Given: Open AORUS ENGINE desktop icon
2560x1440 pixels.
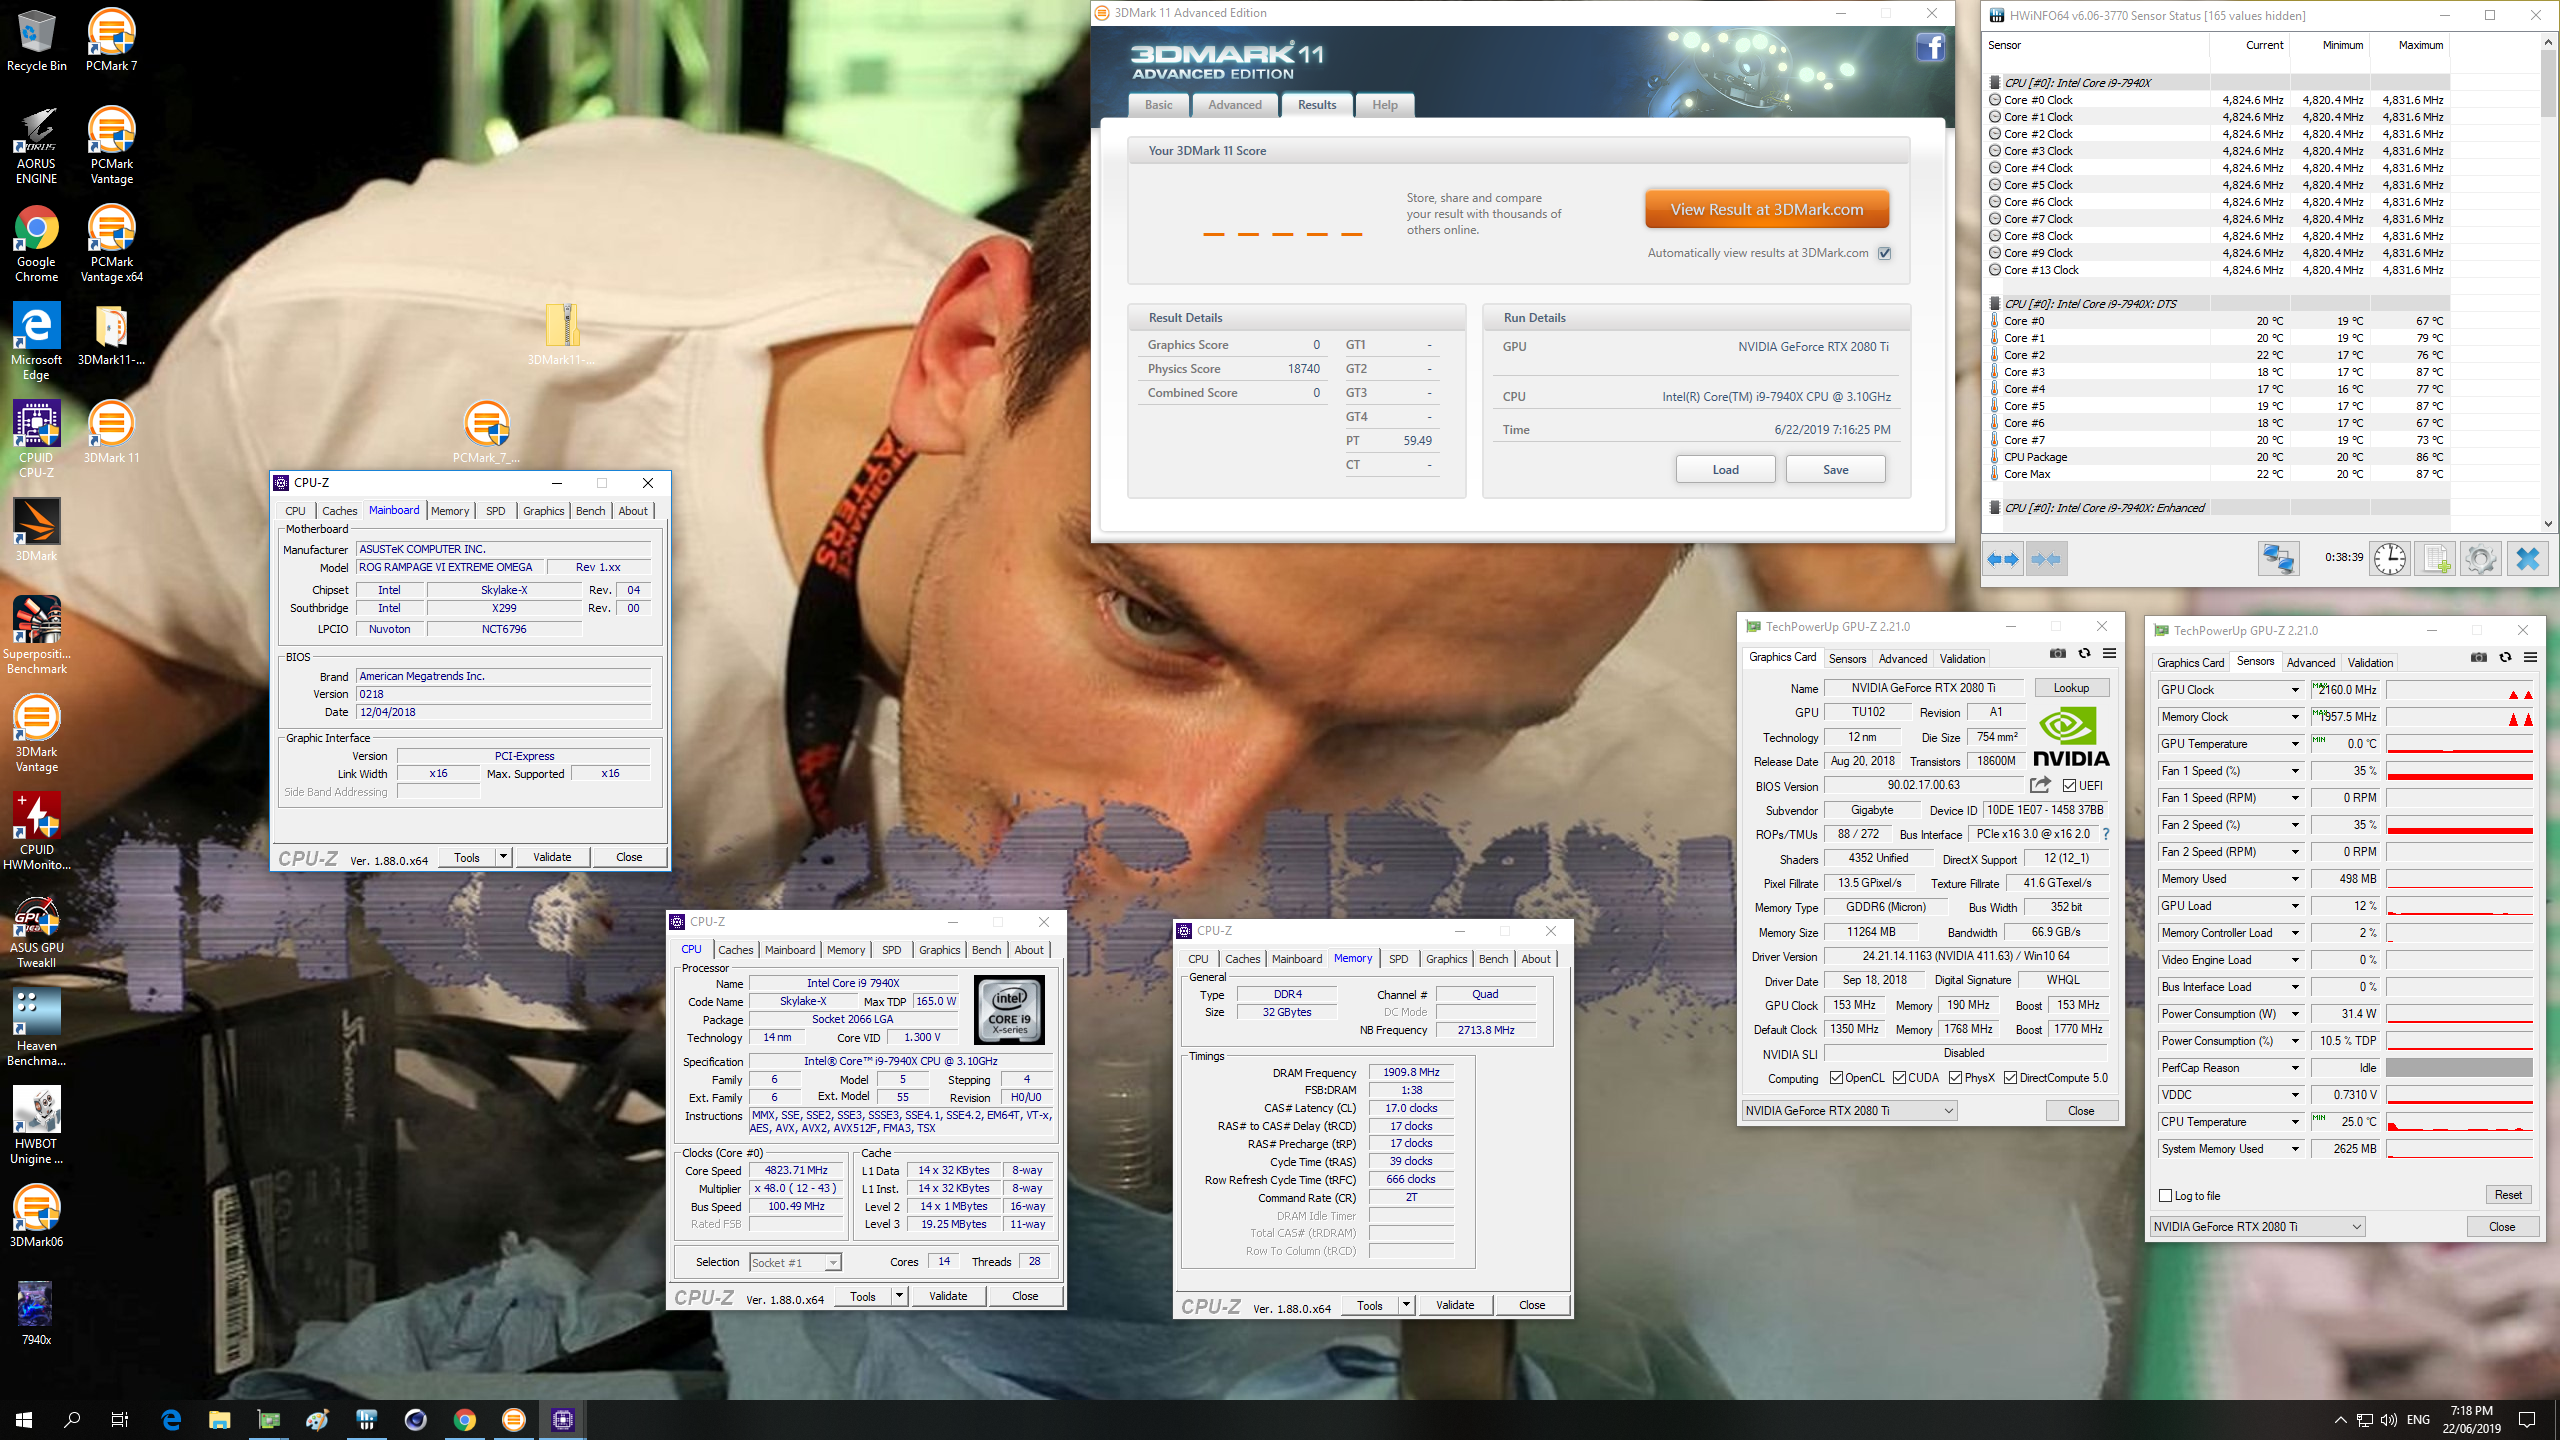Looking at the screenshot, I should 37,146.
